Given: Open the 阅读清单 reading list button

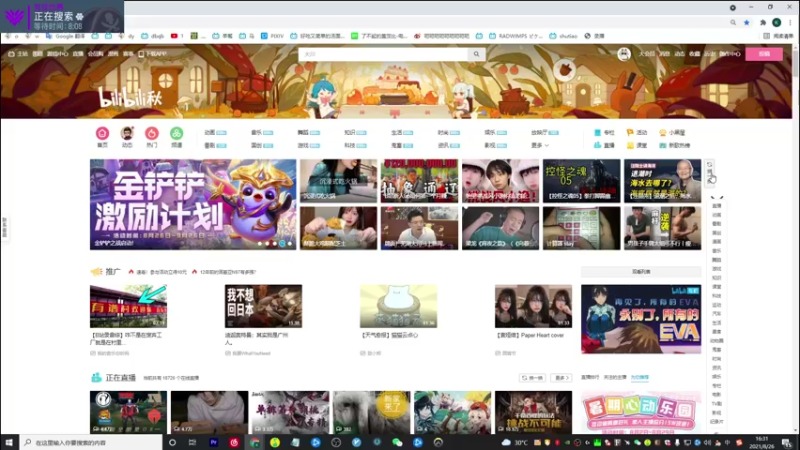Looking at the screenshot, I should (779, 36).
